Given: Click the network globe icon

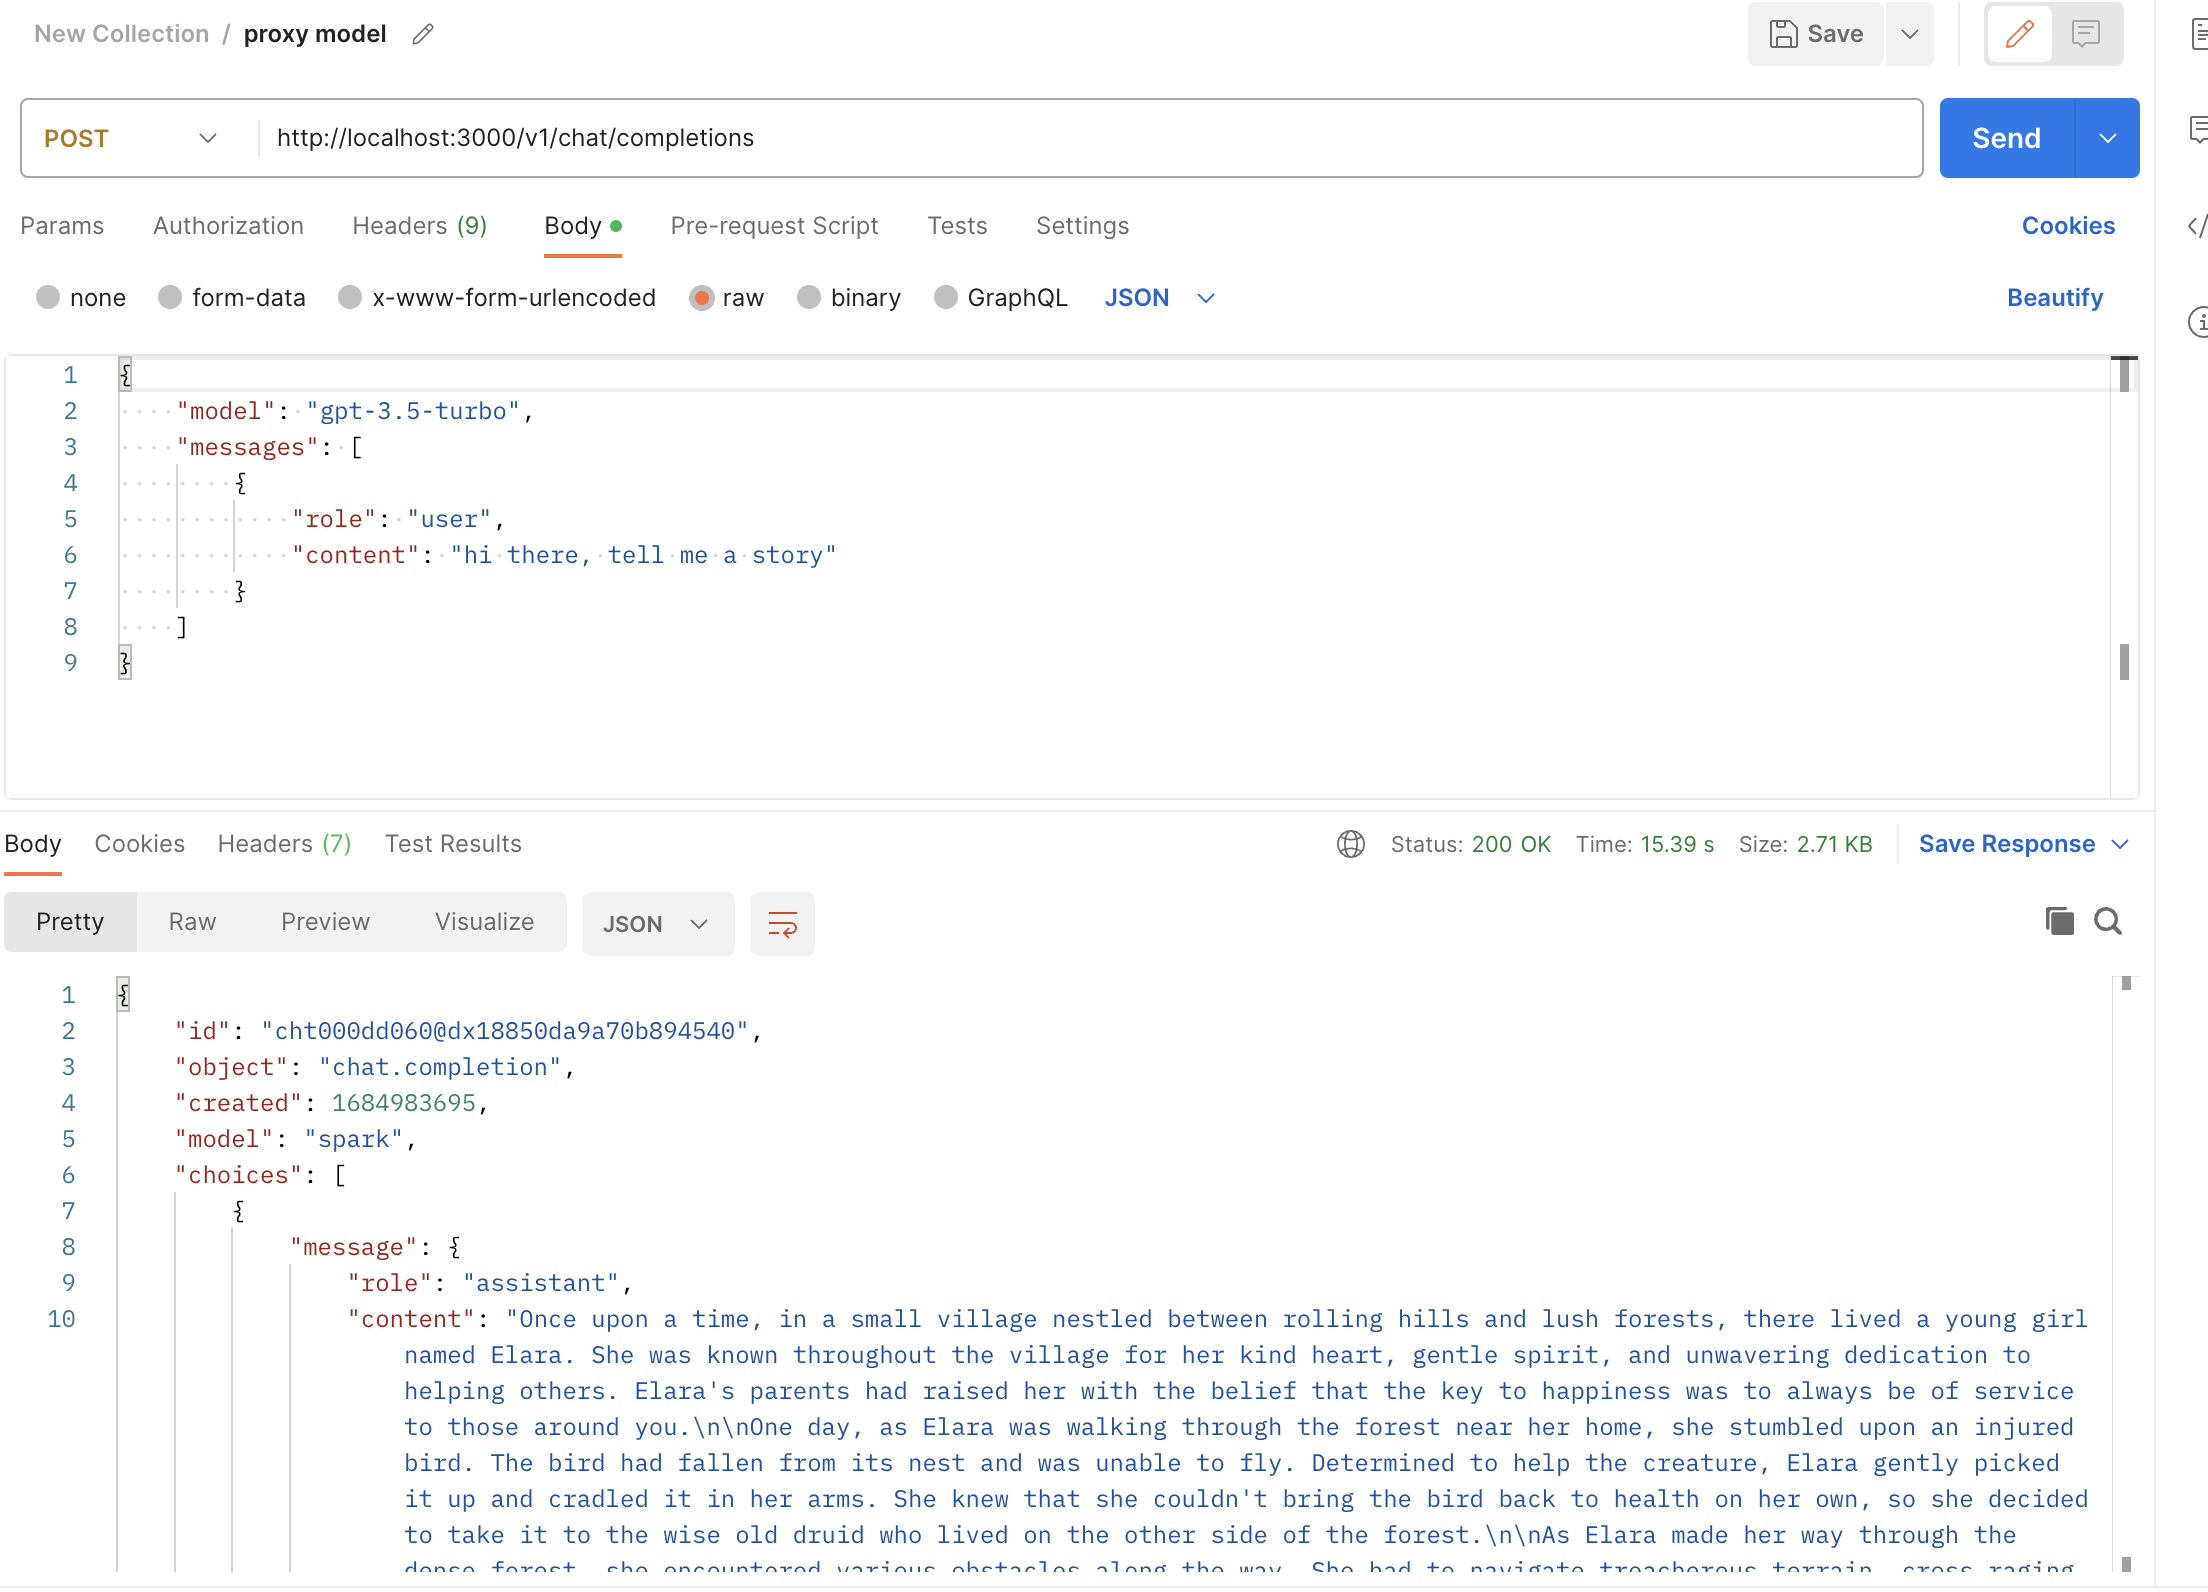Looking at the screenshot, I should tap(1350, 844).
